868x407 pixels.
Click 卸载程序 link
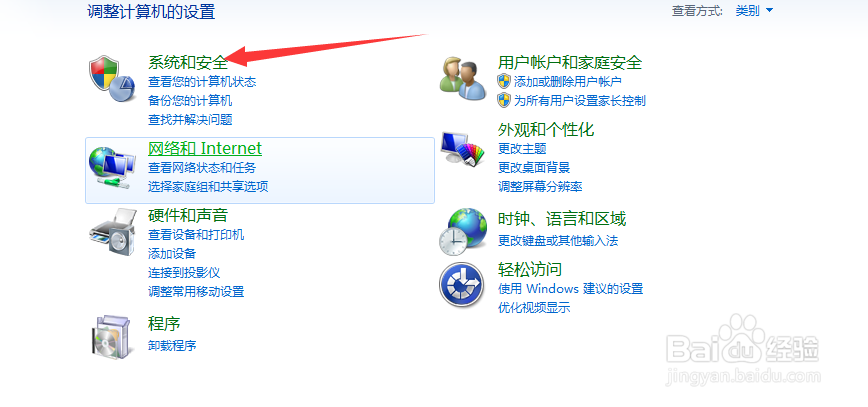(x=172, y=346)
